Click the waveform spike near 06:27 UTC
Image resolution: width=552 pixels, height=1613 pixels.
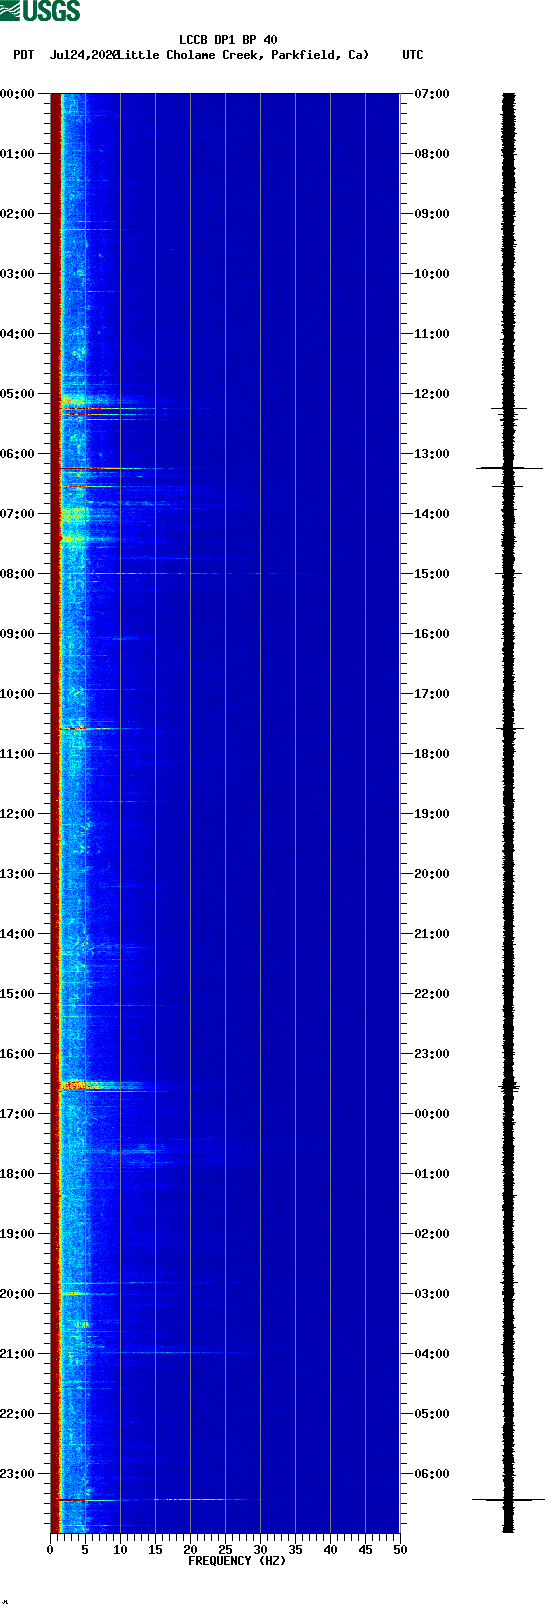(508, 1499)
